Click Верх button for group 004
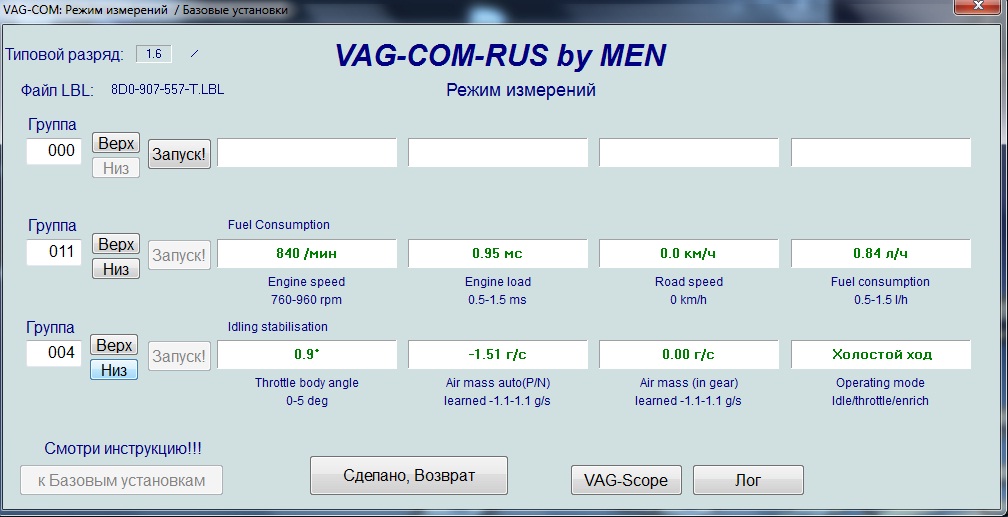The height and width of the screenshot is (517, 1008). 114,345
